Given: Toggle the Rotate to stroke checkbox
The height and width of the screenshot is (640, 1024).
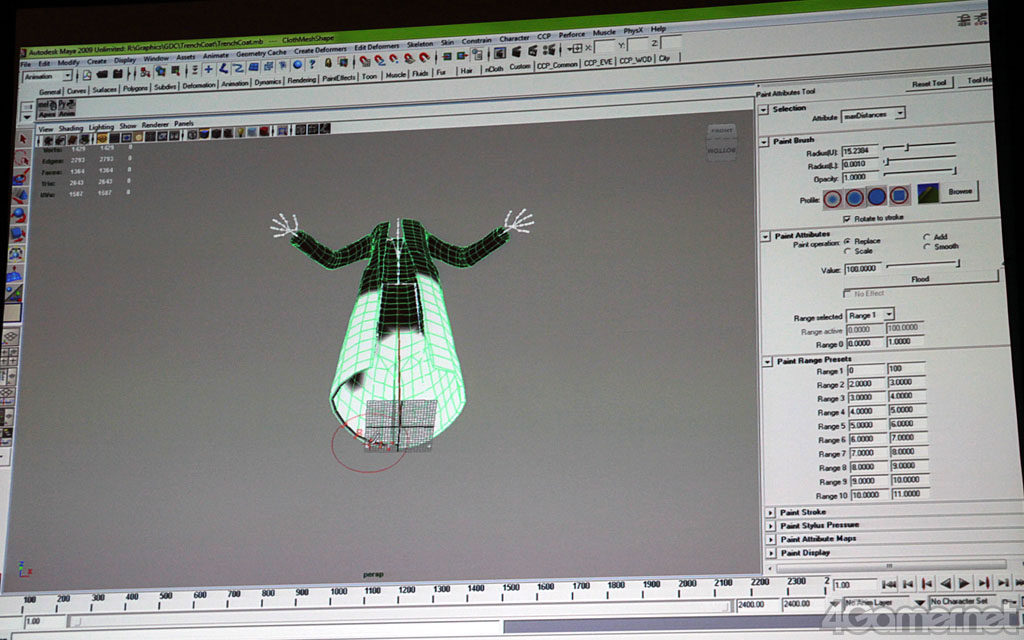Looking at the screenshot, I should tap(848, 217).
